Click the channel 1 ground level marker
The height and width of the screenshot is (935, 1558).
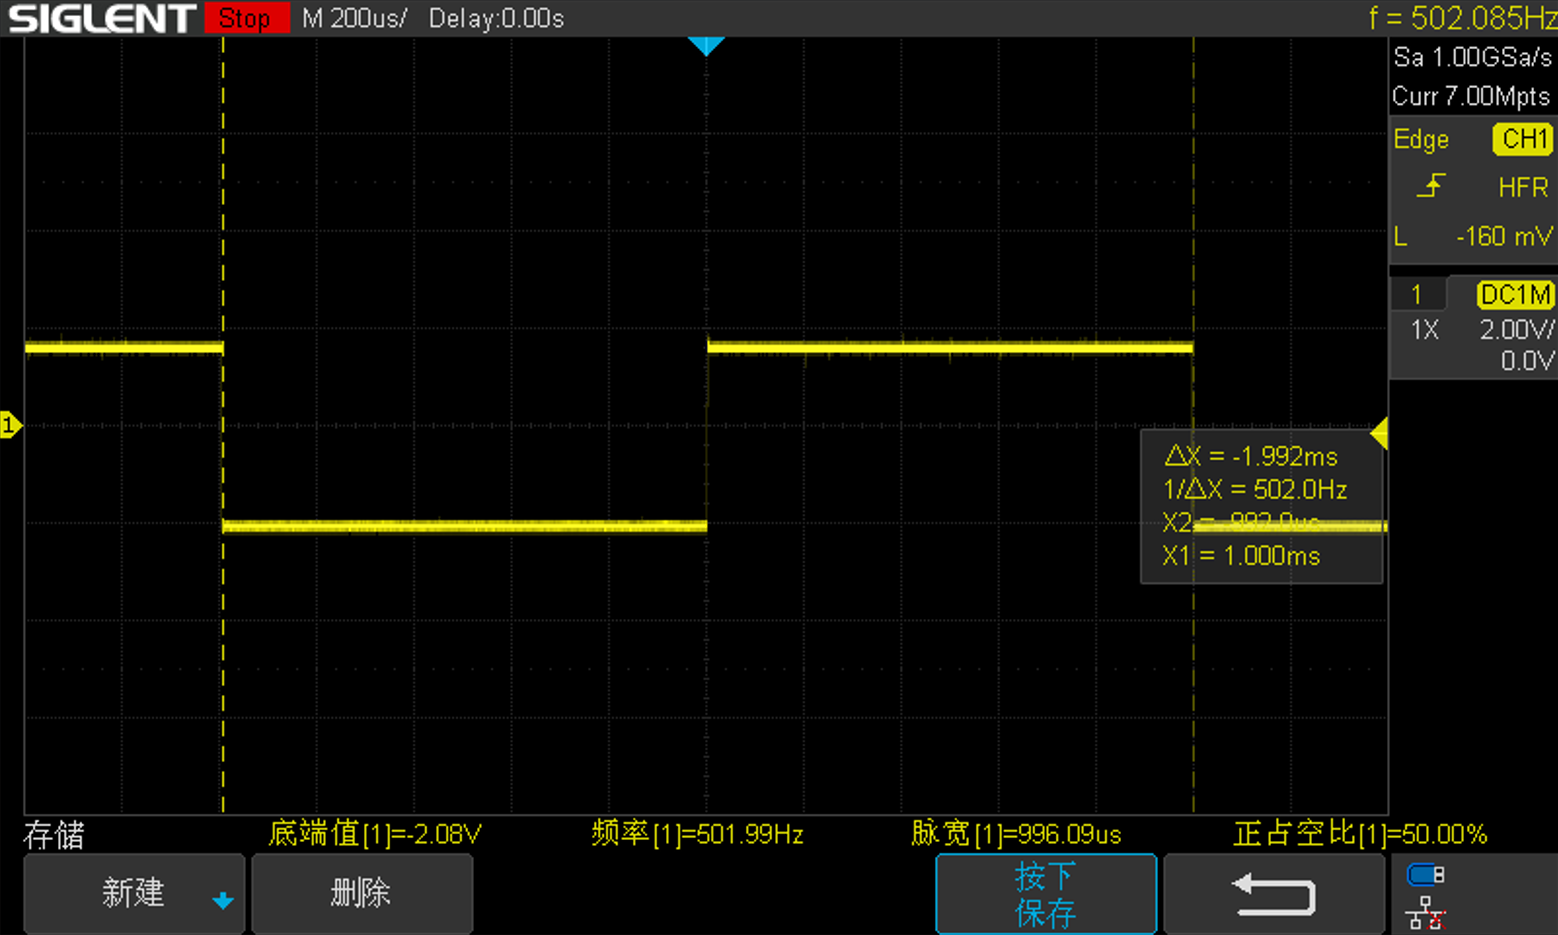pos(11,425)
